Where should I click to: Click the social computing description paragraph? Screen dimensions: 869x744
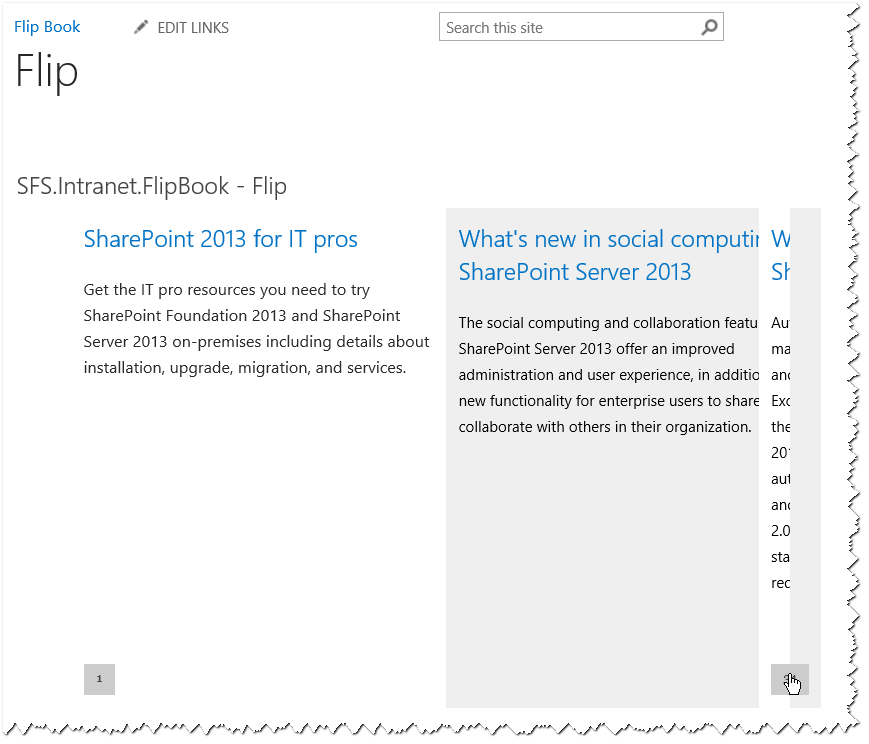pos(609,375)
